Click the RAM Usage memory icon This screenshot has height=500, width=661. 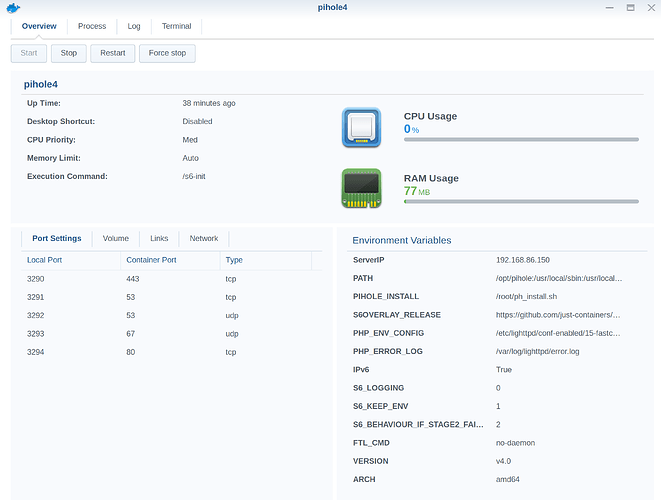(x=361, y=188)
